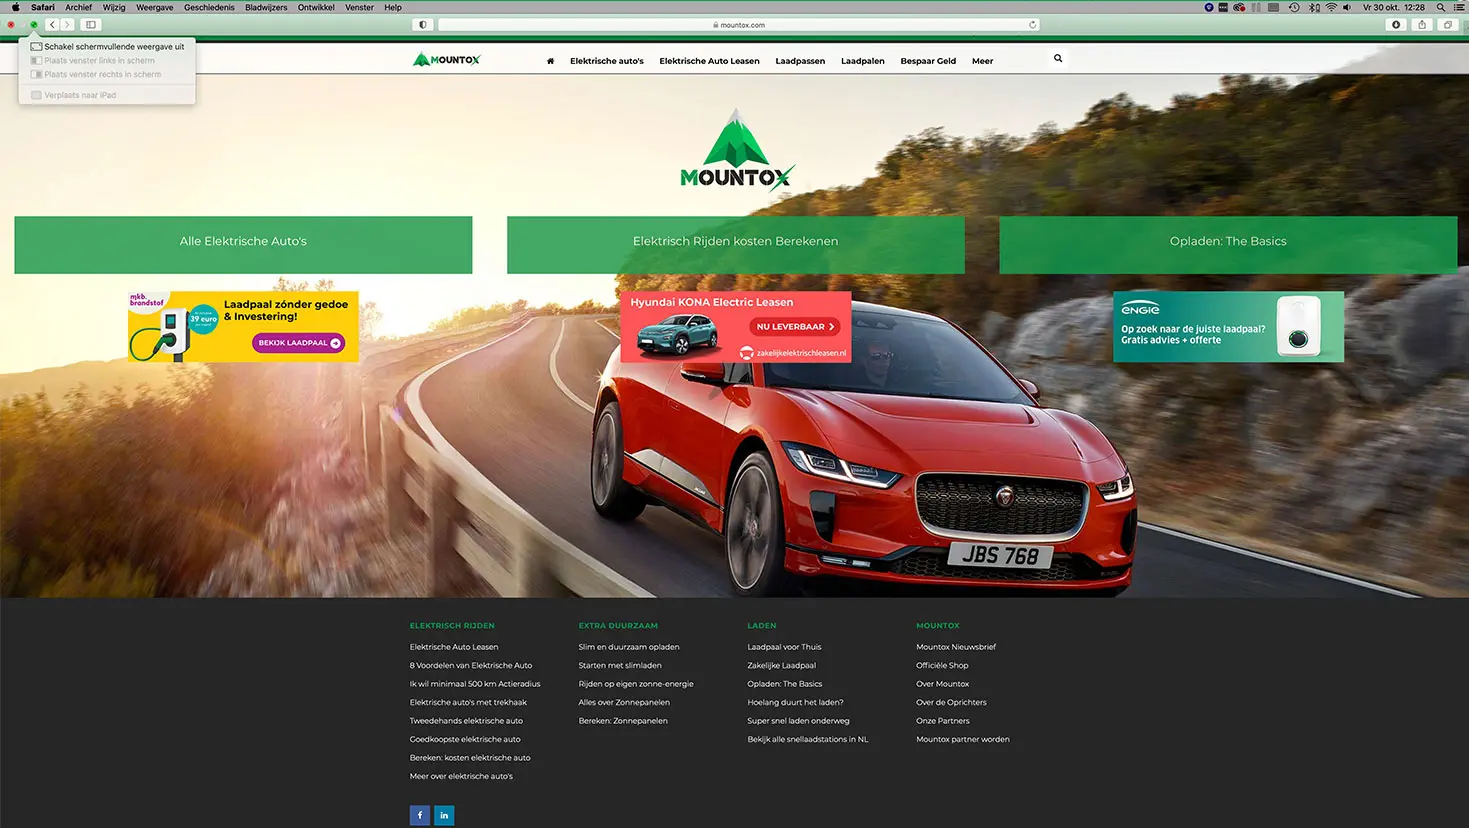
Task: Open 'Elektrische auto's met trekhaak' link
Action: pos(468,702)
